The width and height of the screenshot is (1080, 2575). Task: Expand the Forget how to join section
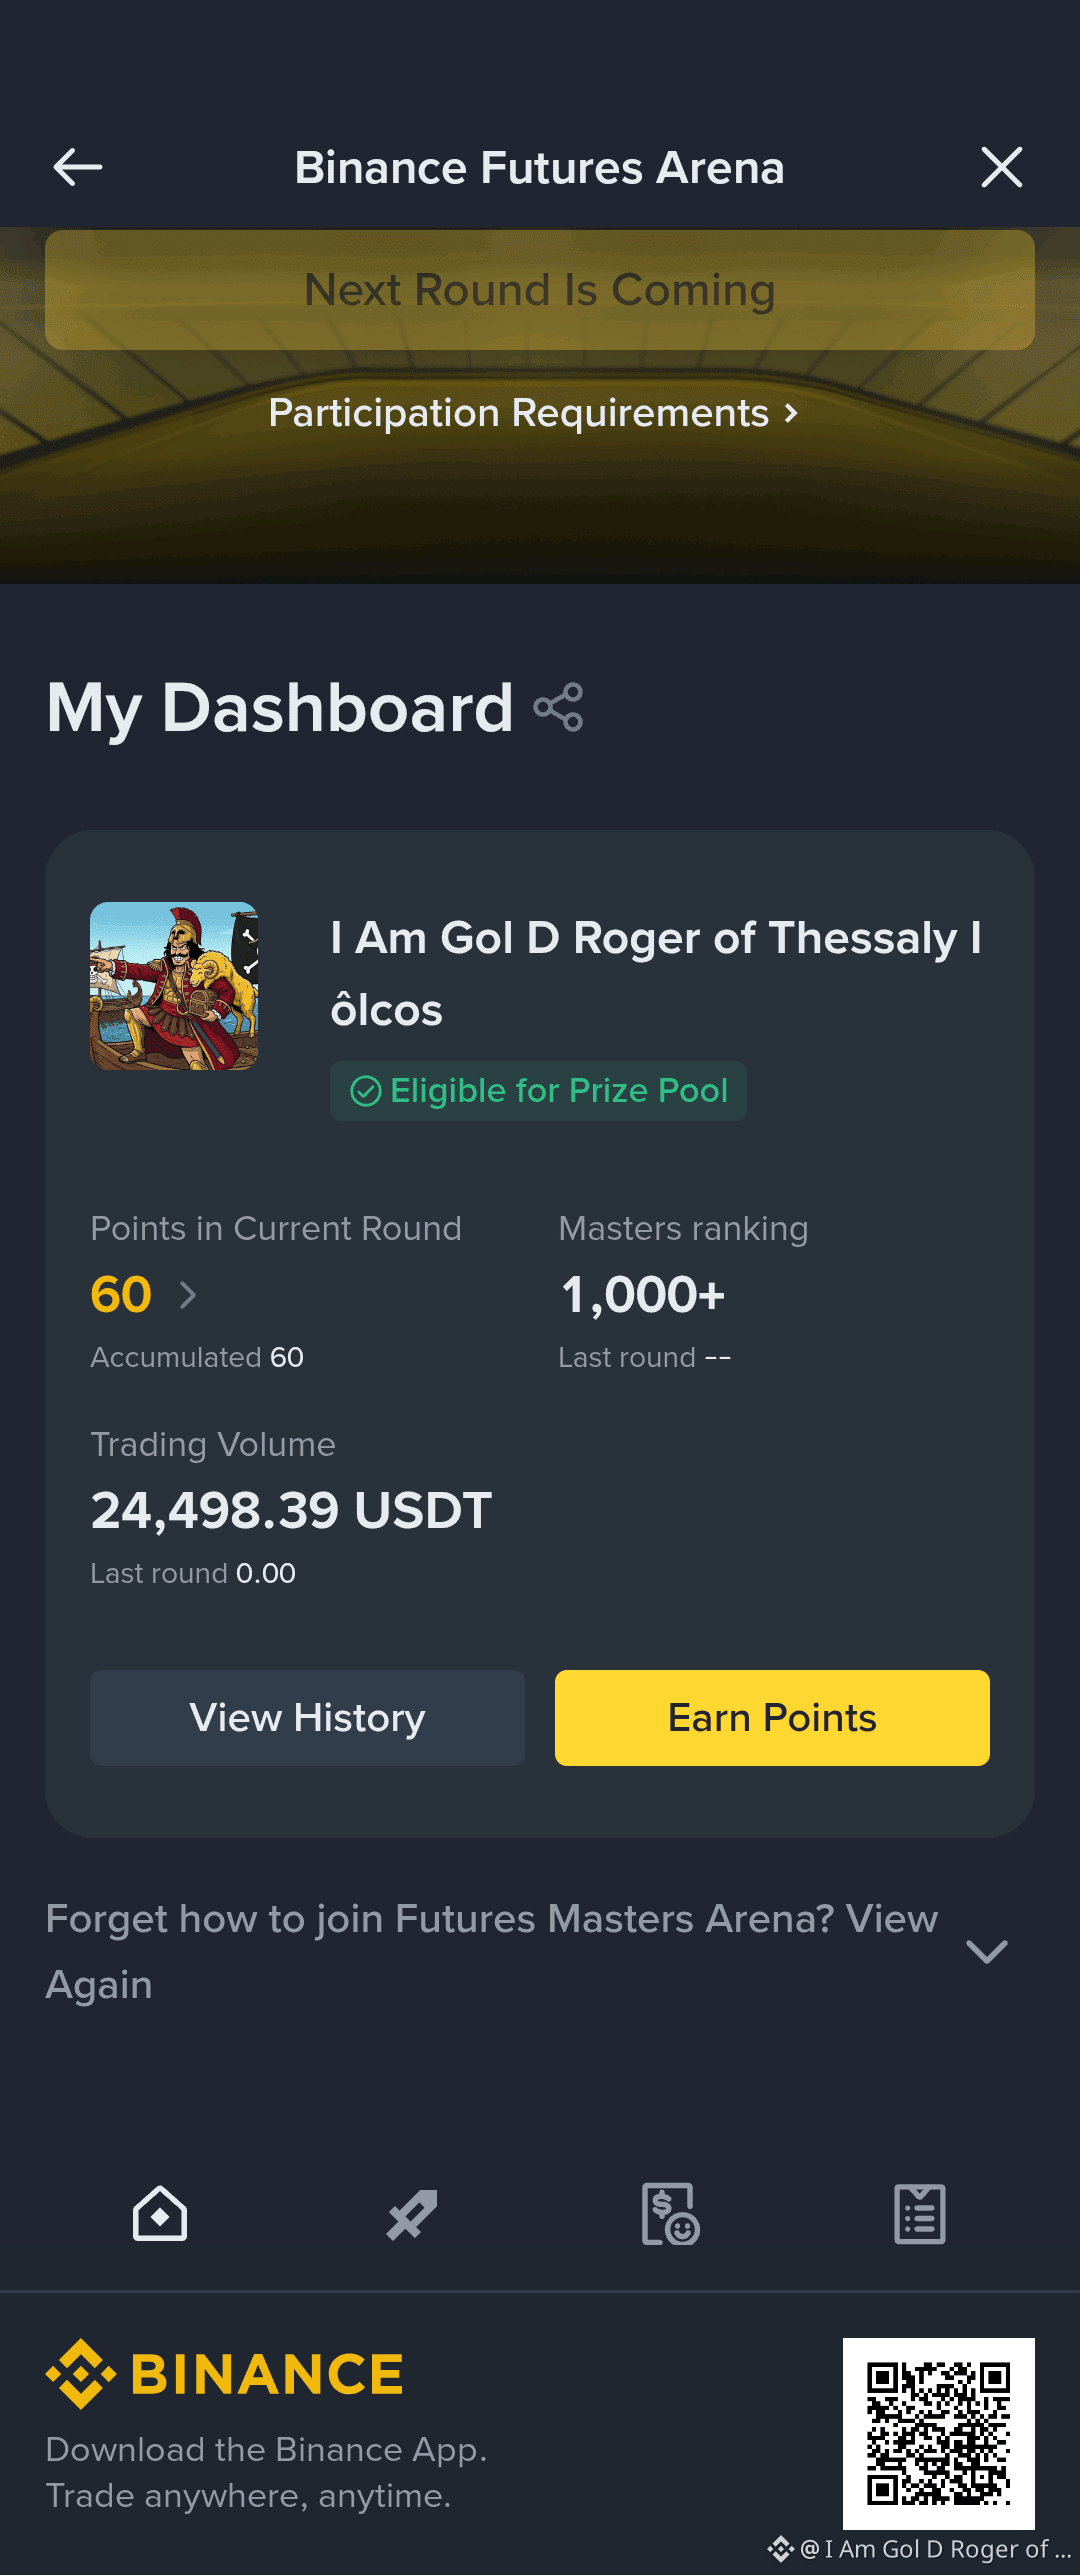tap(987, 1952)
